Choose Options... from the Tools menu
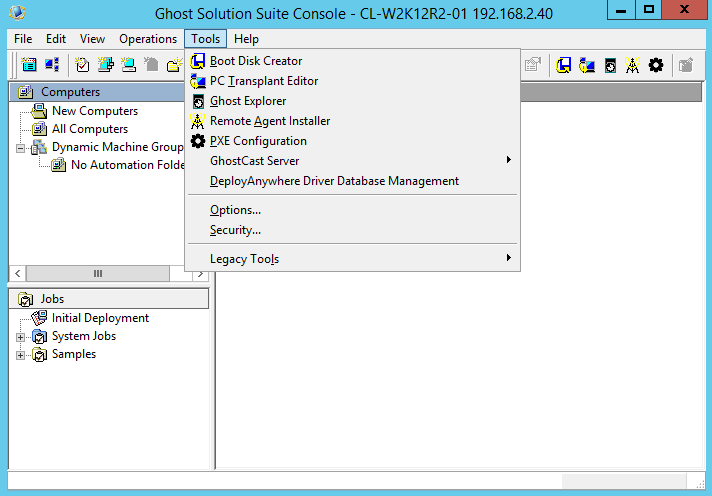712x496 pixels. [x=235, y=210]
